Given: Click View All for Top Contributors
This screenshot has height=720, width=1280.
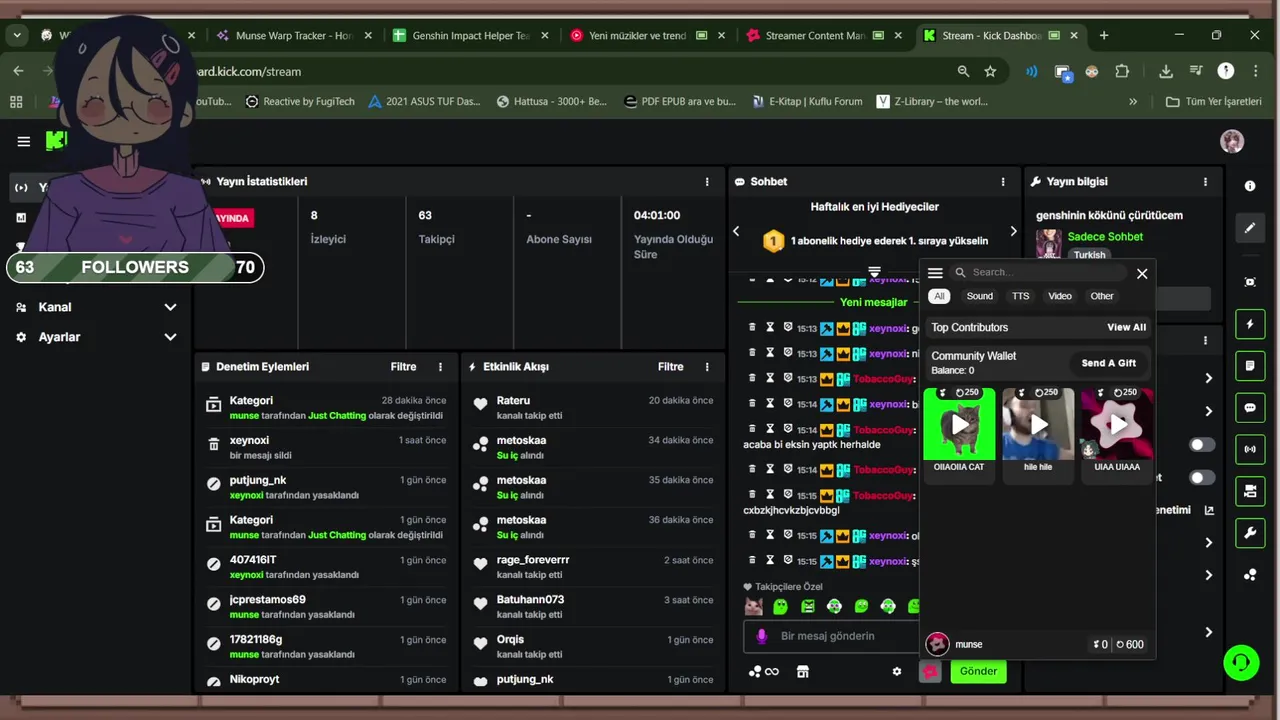Looking at the screenshot, I should click(1126, 327).
